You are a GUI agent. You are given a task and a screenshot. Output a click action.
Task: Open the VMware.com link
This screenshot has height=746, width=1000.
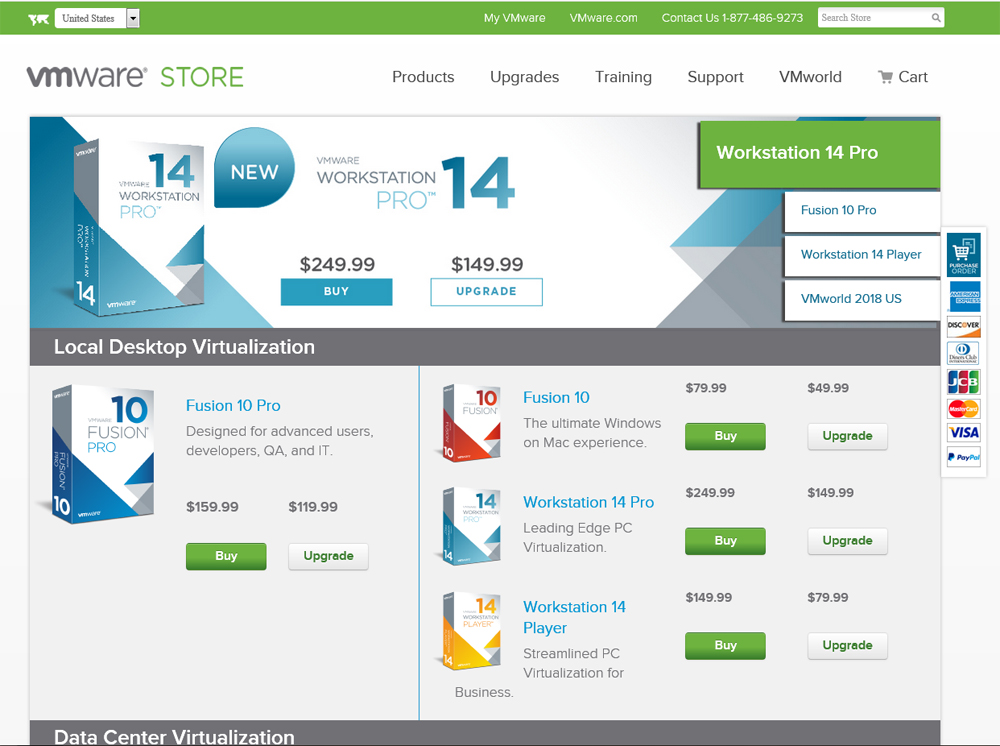pyautogui.click(x=603, y=18)
